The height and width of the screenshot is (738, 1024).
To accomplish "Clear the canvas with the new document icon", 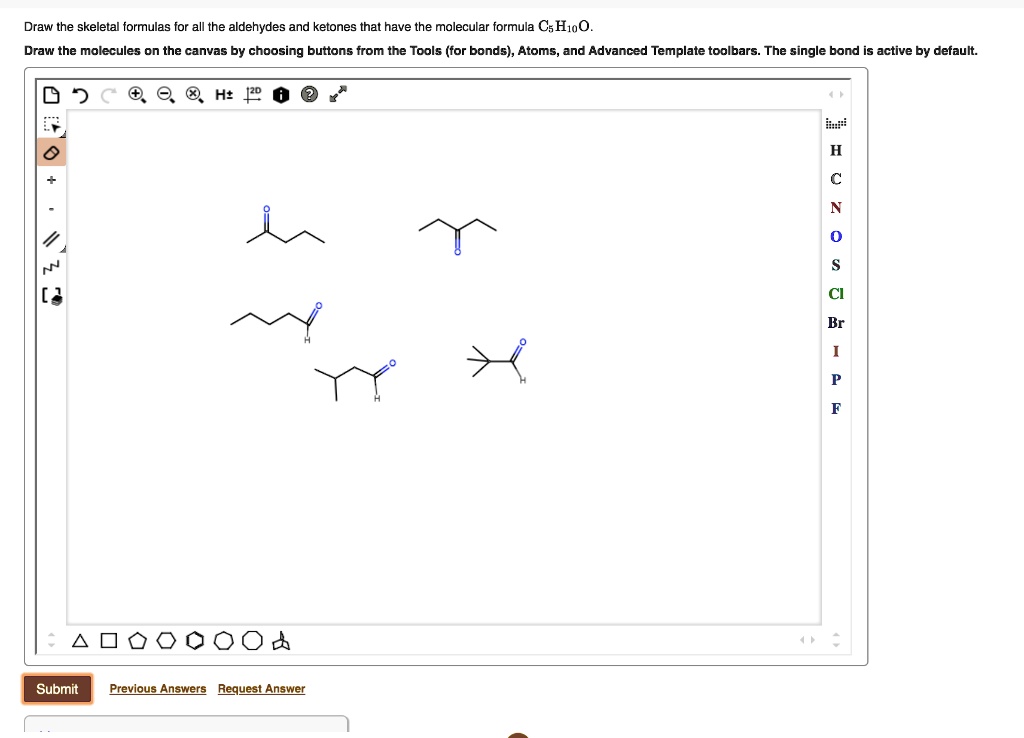I will pos(50,93).
